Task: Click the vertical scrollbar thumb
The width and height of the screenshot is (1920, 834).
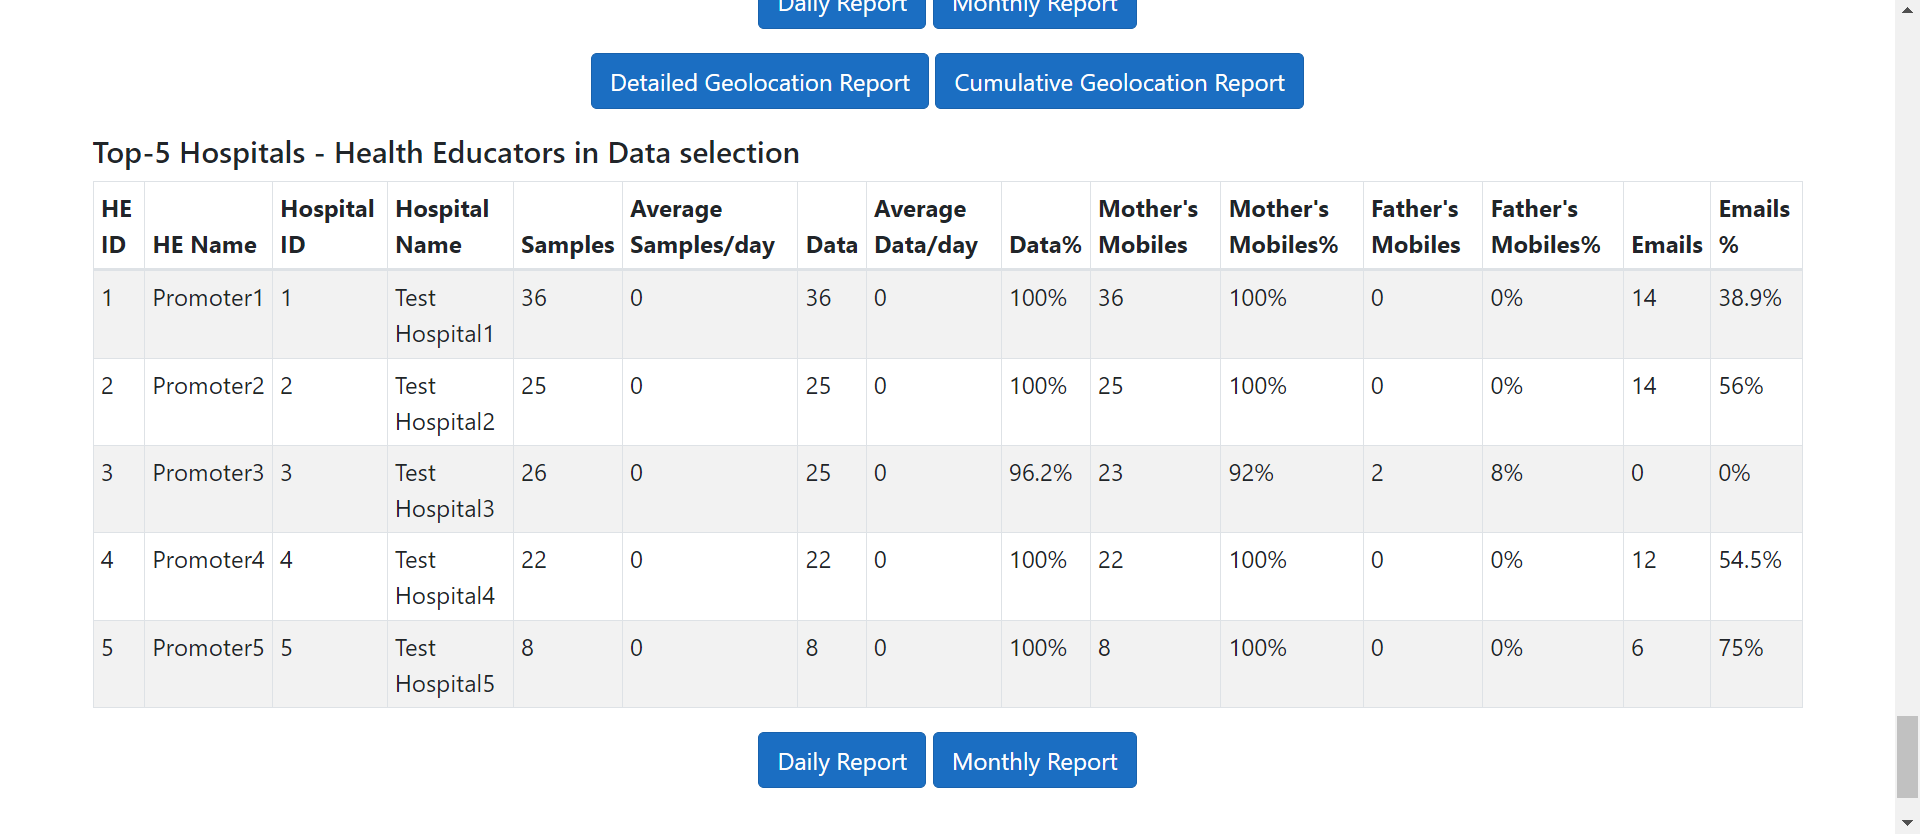Action: click(1907, 756)
